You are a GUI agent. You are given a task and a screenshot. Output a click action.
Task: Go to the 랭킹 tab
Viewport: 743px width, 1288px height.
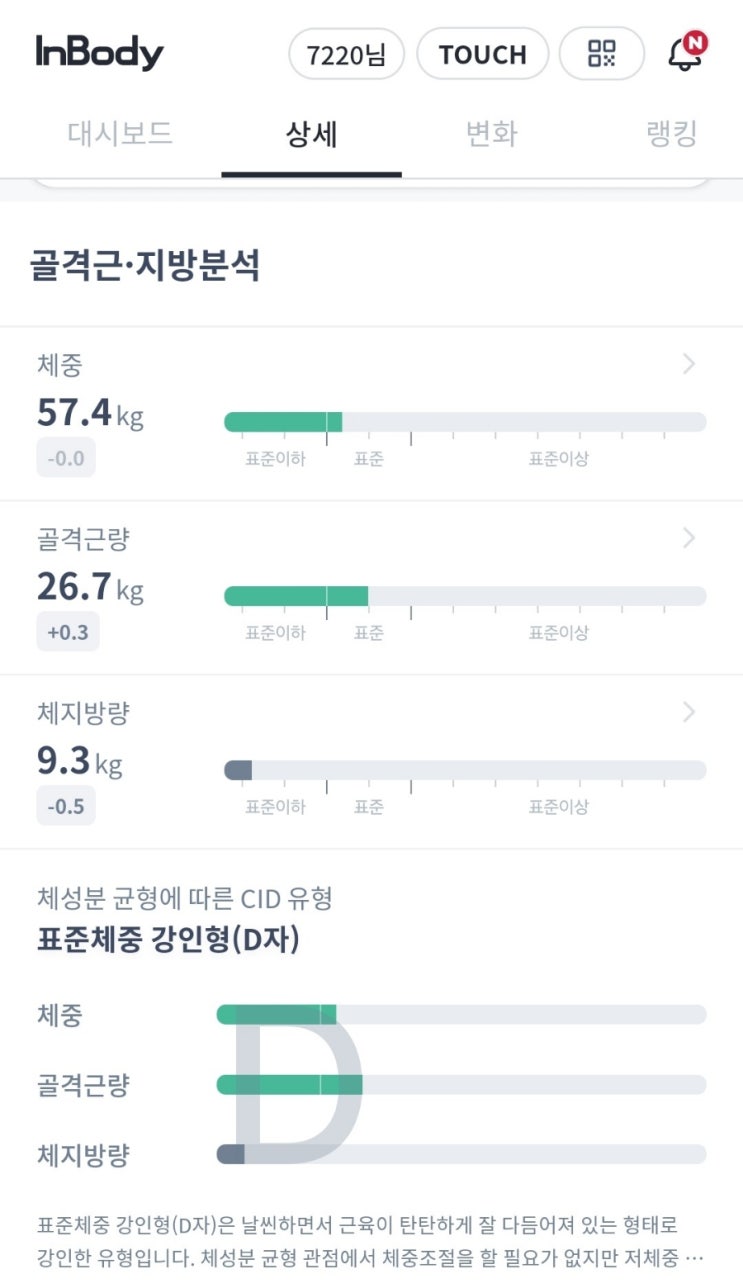click(x=671, y=134)
